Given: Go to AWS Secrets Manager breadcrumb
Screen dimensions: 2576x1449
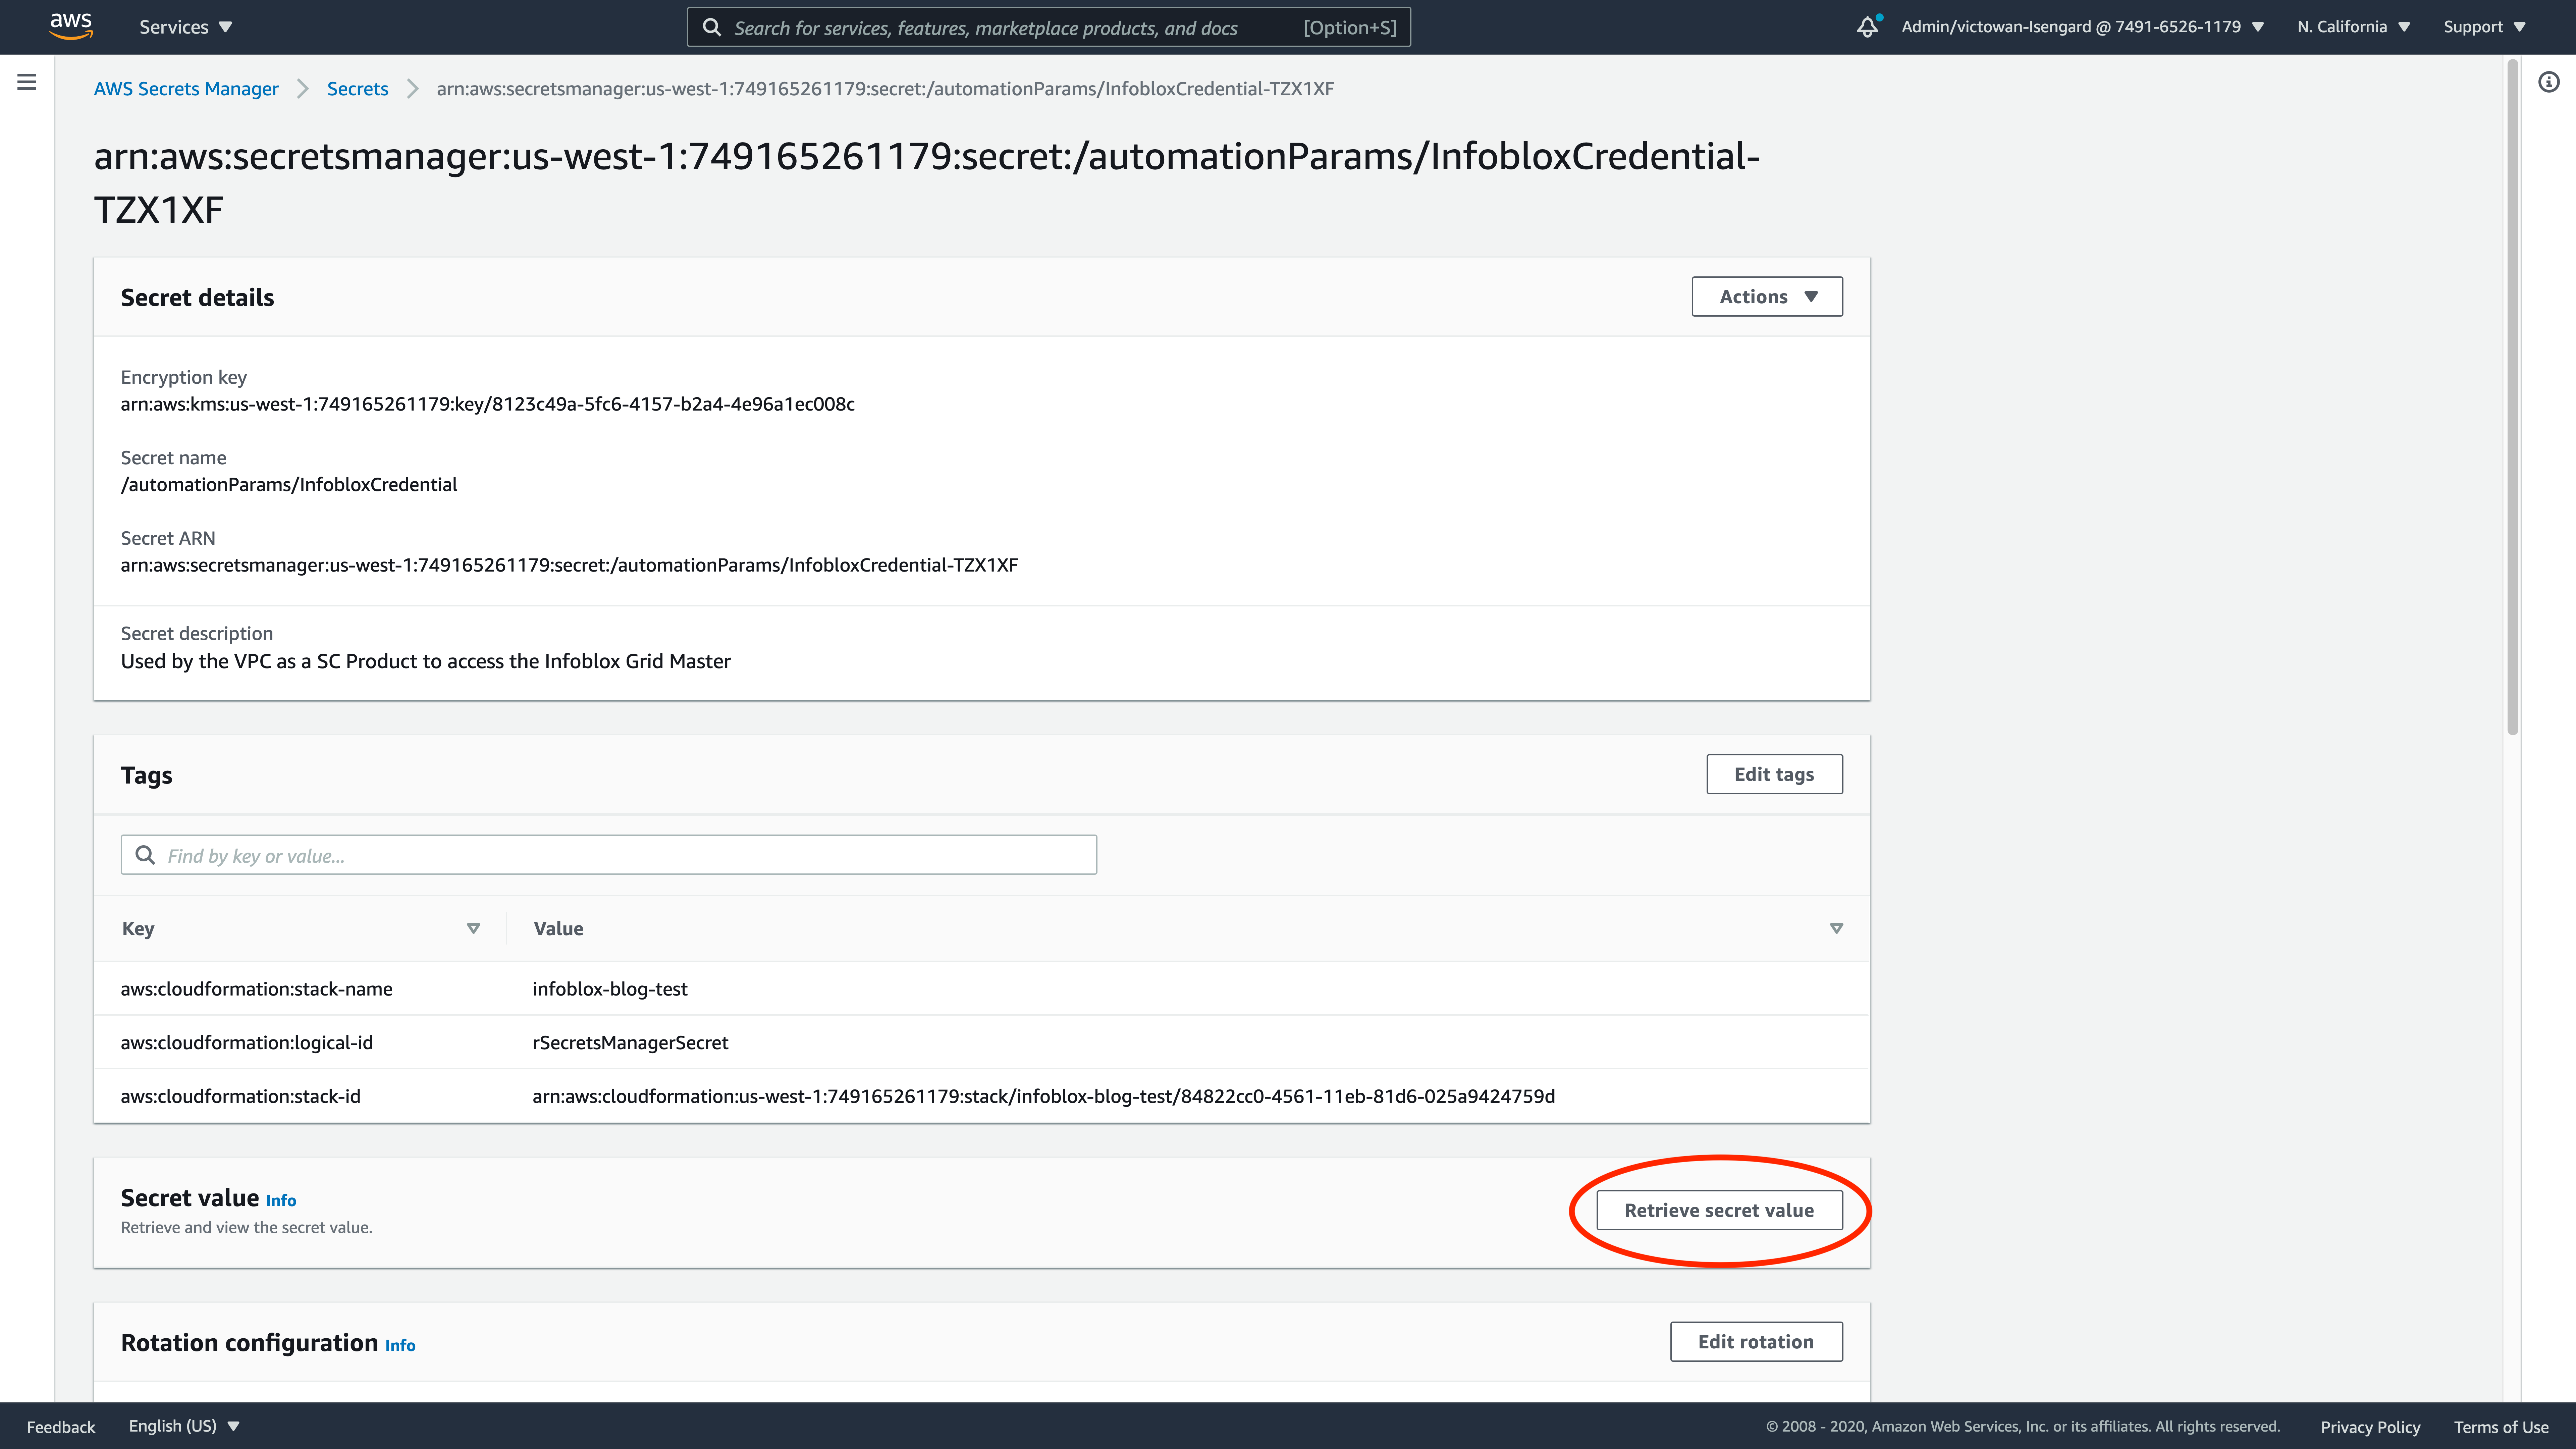Looking at the screenshot, I should pos(186,89).
